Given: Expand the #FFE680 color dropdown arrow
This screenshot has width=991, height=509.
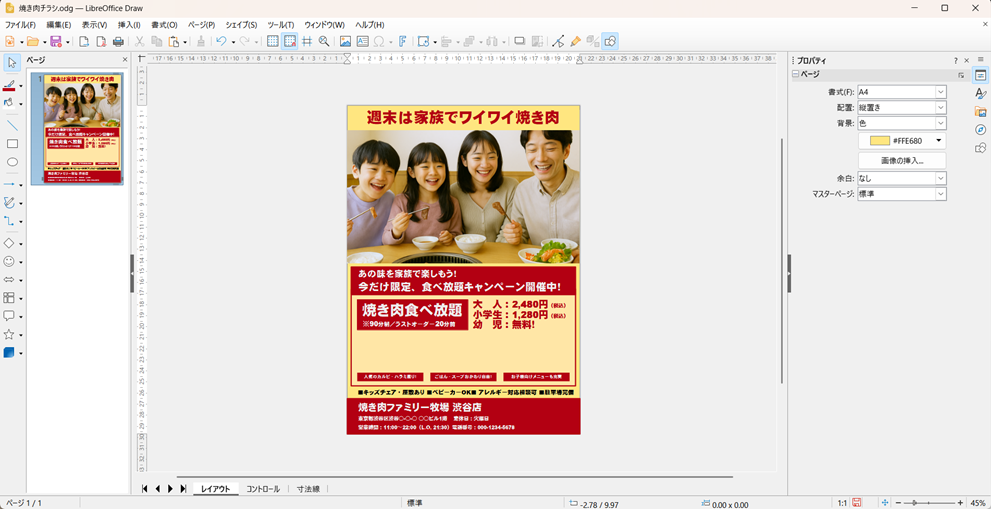Looking at the screenshot, I should pos(939,140).
